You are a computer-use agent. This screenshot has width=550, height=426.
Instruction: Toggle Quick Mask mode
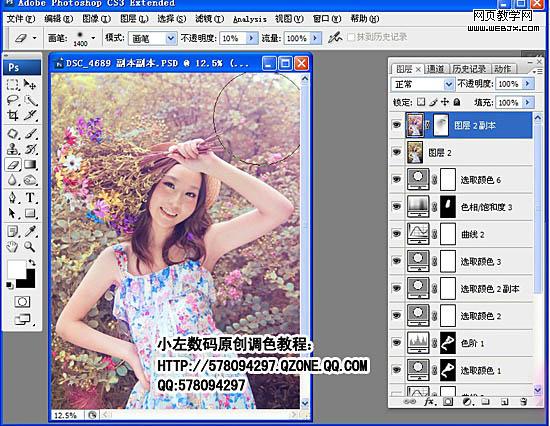[22, 301]
